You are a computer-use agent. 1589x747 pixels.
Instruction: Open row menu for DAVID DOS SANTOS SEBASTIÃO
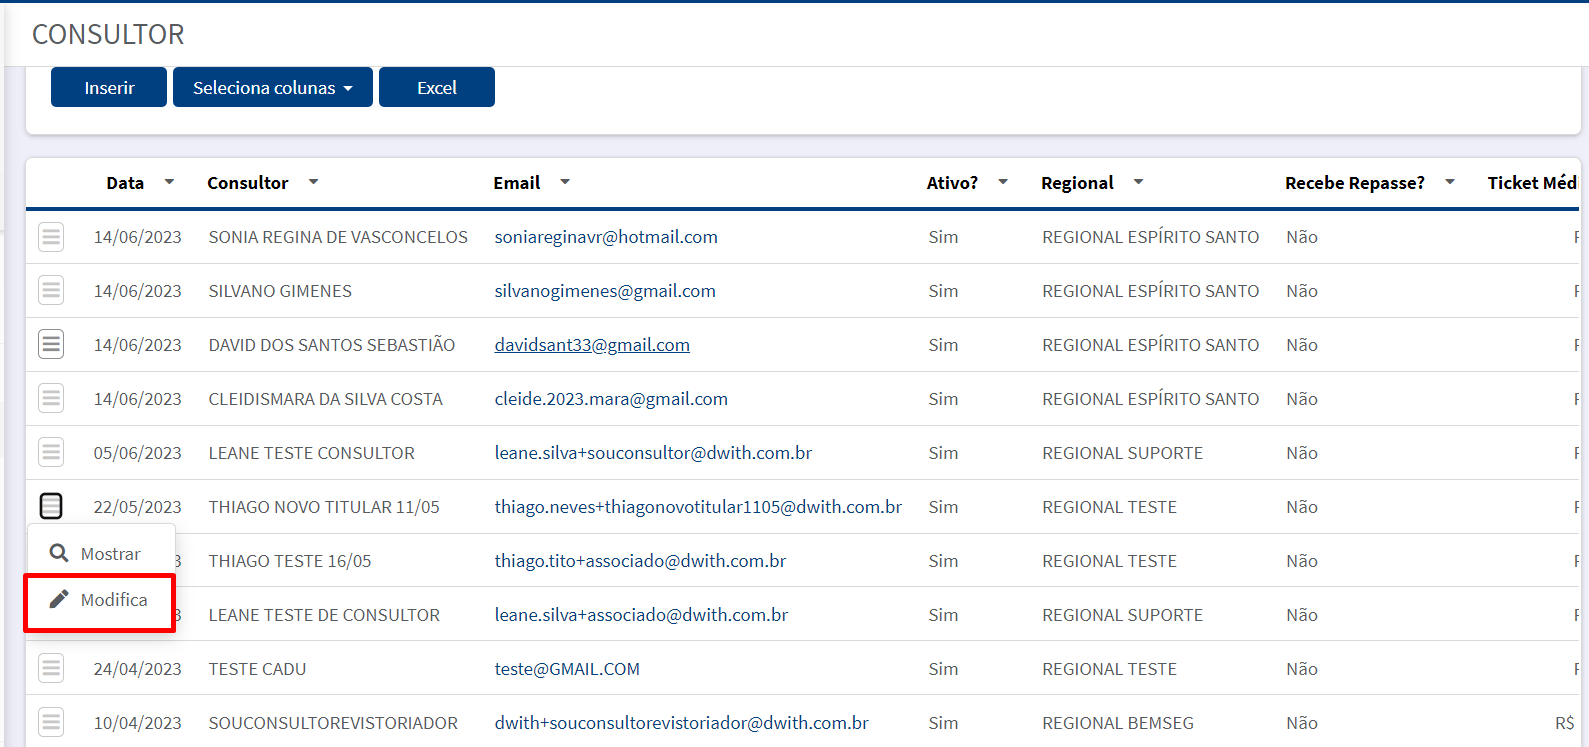pos(51,345)
